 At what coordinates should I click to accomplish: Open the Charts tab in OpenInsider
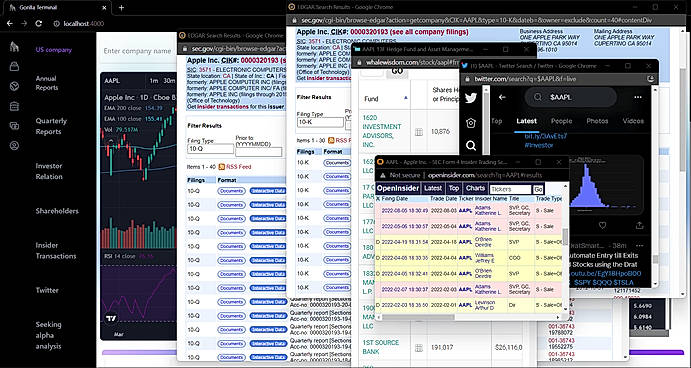[475, 189]
